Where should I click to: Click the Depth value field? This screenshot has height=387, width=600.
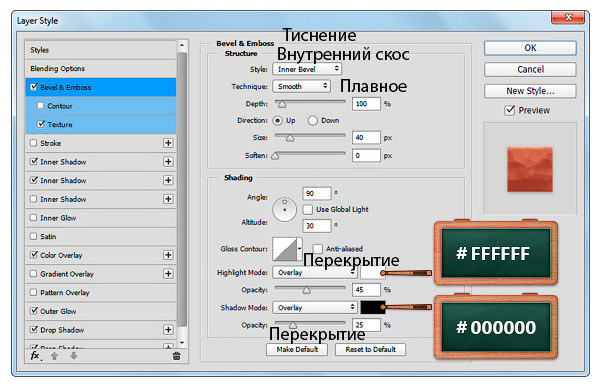click(x=366, y=104)
